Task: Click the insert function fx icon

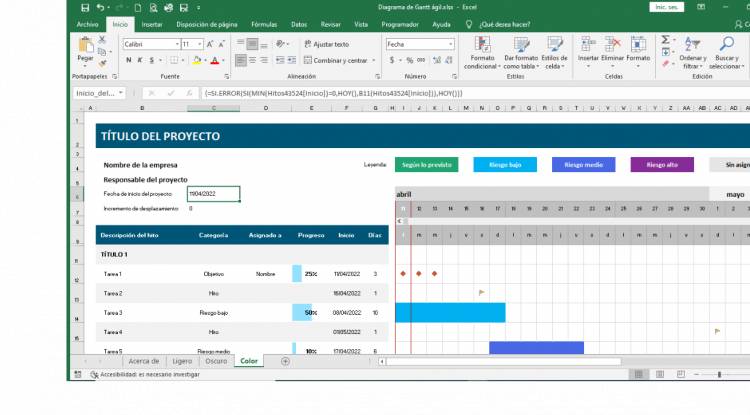Action: coord(189,93)
